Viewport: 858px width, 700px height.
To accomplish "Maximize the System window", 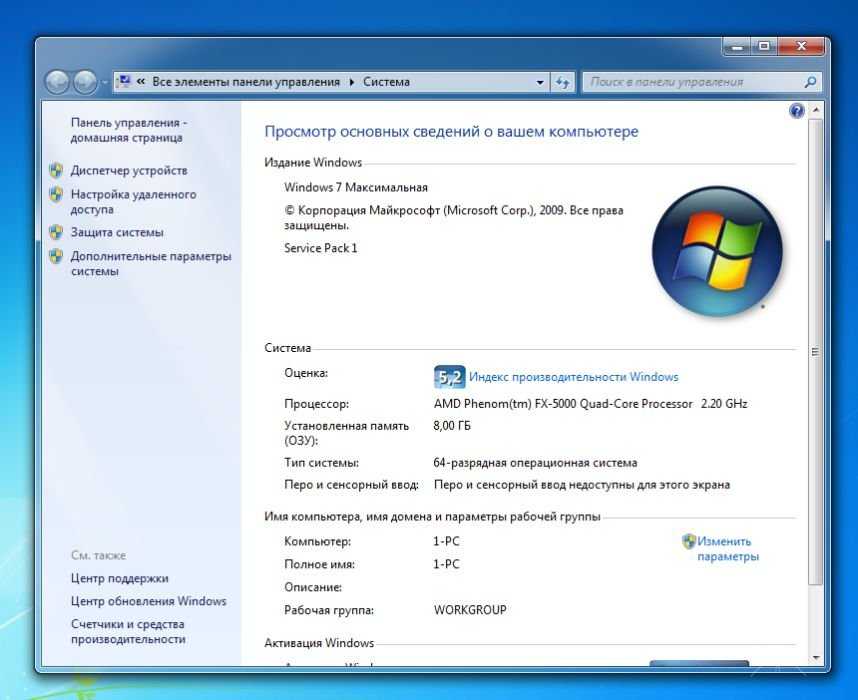I will coord(764,47).
